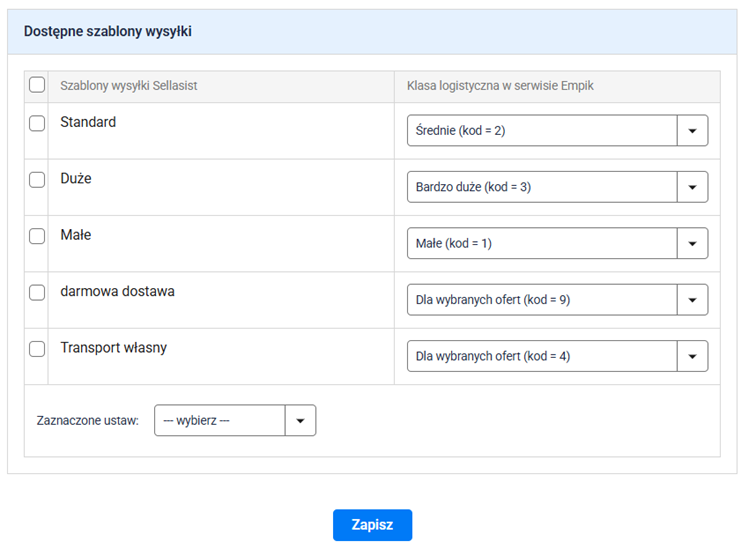Toggle the select-all checkbox in table header
The height and width of the screenshot is (549, 756).
click(37, 86)
